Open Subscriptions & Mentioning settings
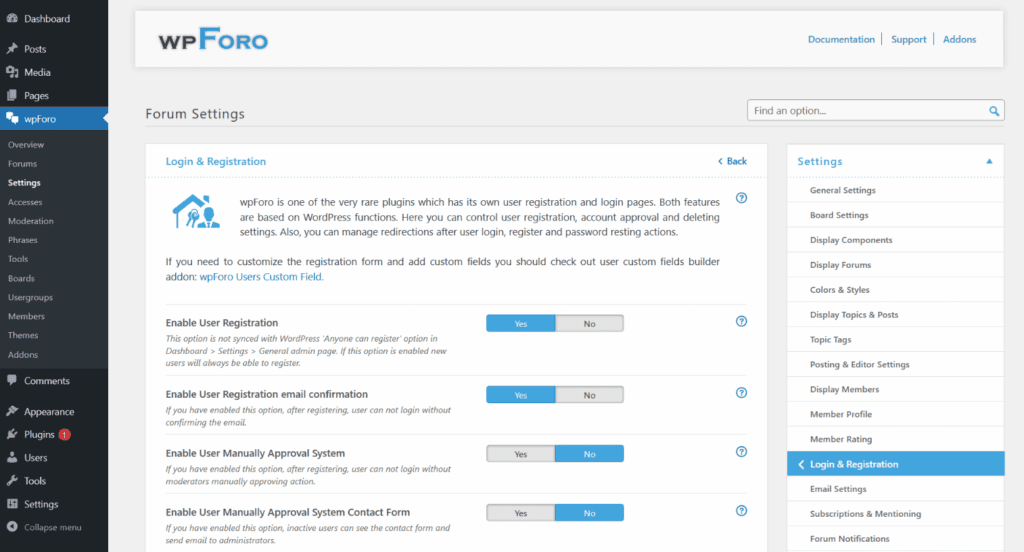The width and height of the screenshot is (1024, 552). coord(865,513)
